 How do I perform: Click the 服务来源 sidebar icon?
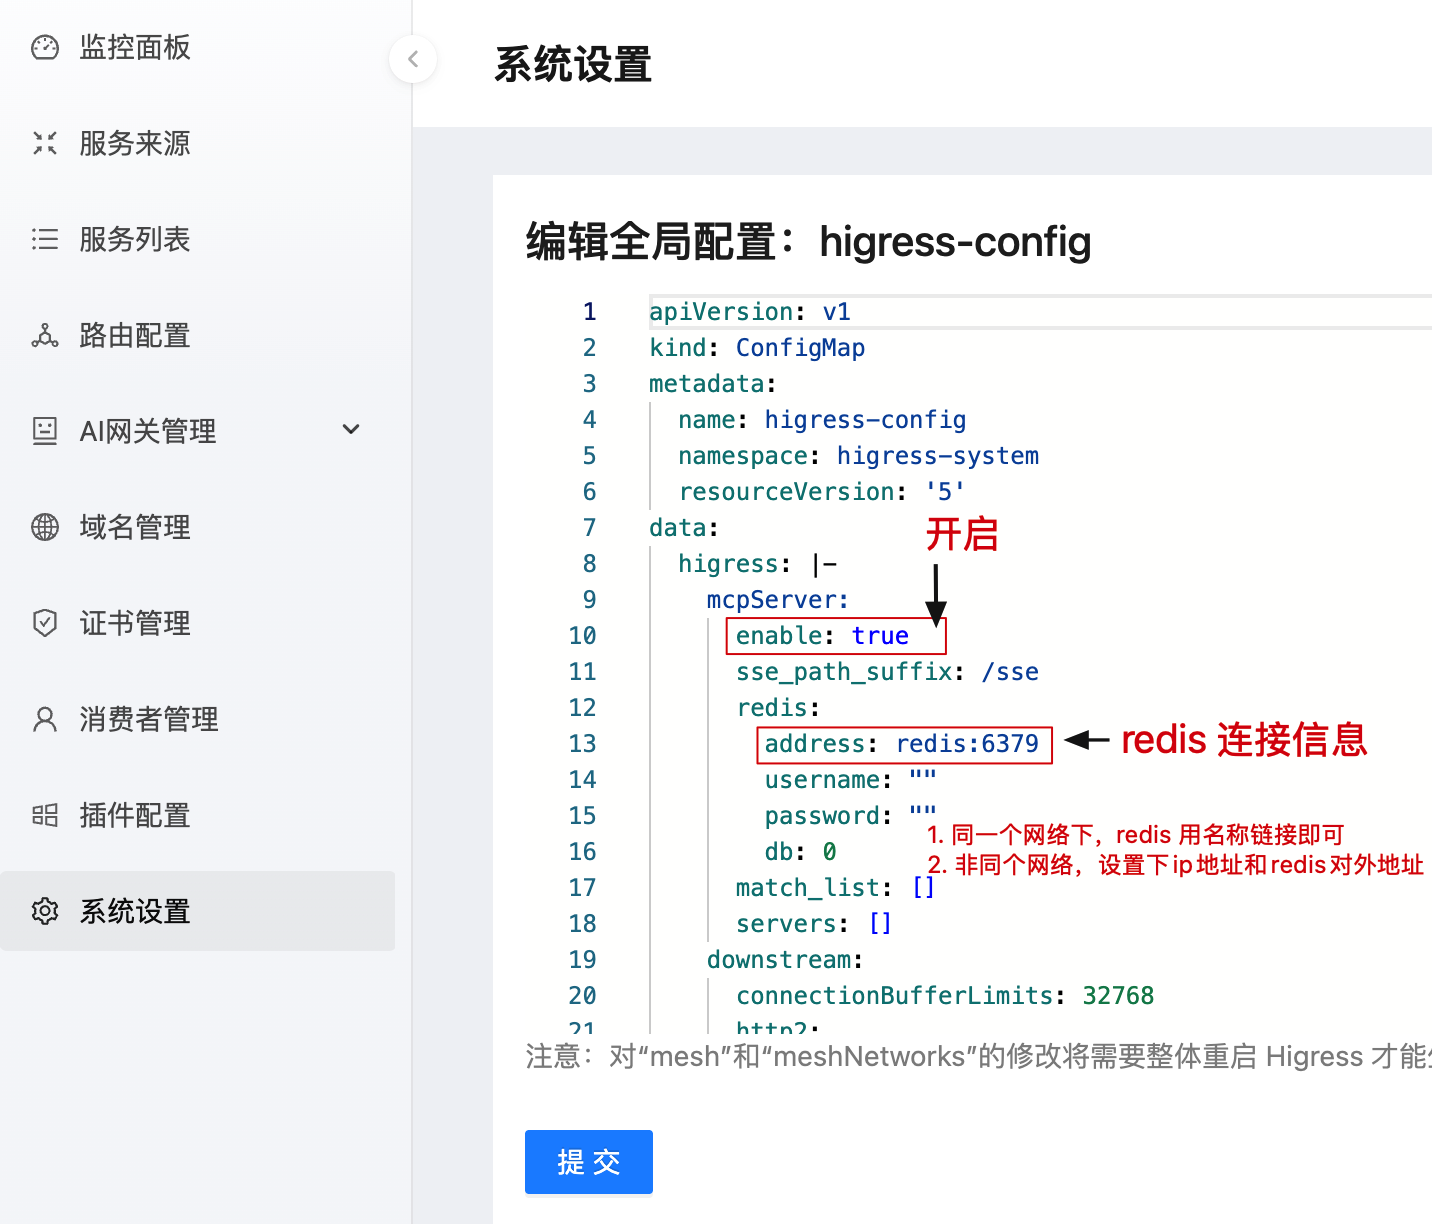click(x=45, y=143)
